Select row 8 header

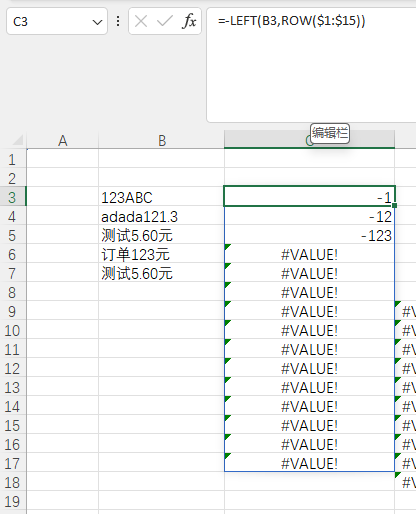pos(13,293)
